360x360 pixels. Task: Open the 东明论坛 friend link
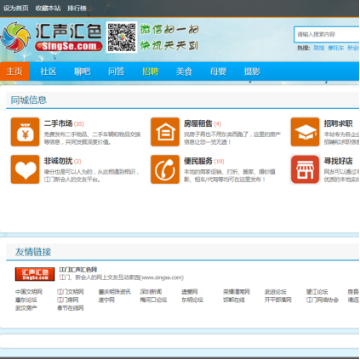click(x=192, y=300)
